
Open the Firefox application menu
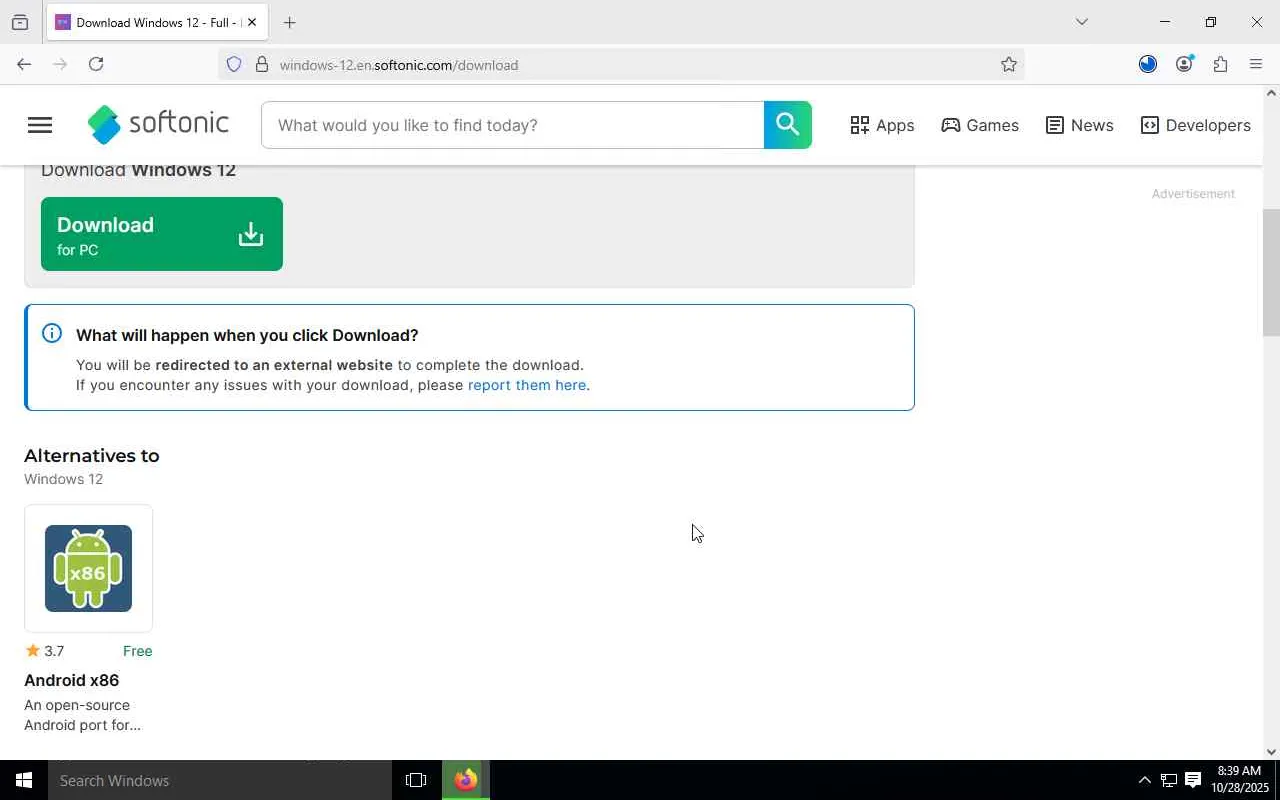point(1256,64)
